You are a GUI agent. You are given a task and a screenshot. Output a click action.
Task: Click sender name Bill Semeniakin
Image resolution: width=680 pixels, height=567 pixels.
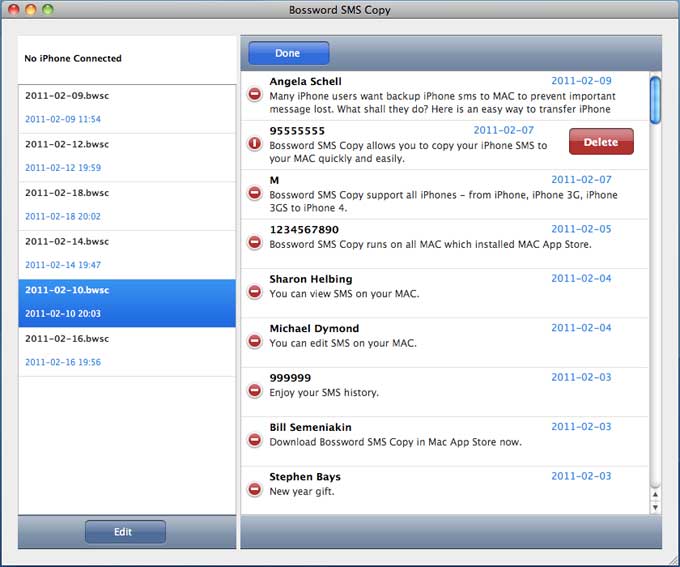coord(311,428)
